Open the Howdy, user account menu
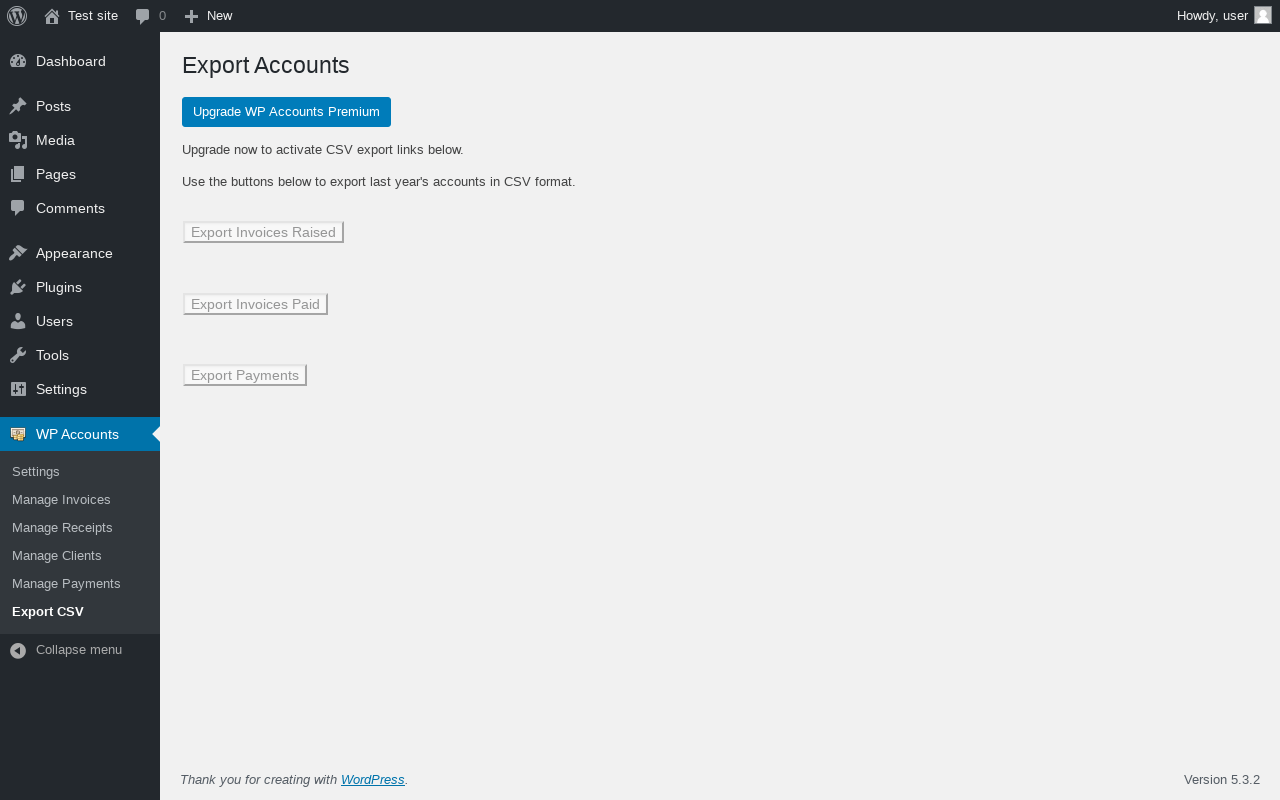Viewport: 1280px width, 800px height. 1212,16
